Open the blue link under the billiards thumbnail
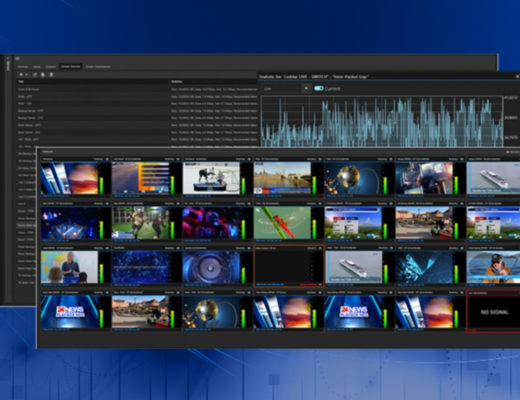The height and width of the screenshot is (400, 520). click(55, 241)
